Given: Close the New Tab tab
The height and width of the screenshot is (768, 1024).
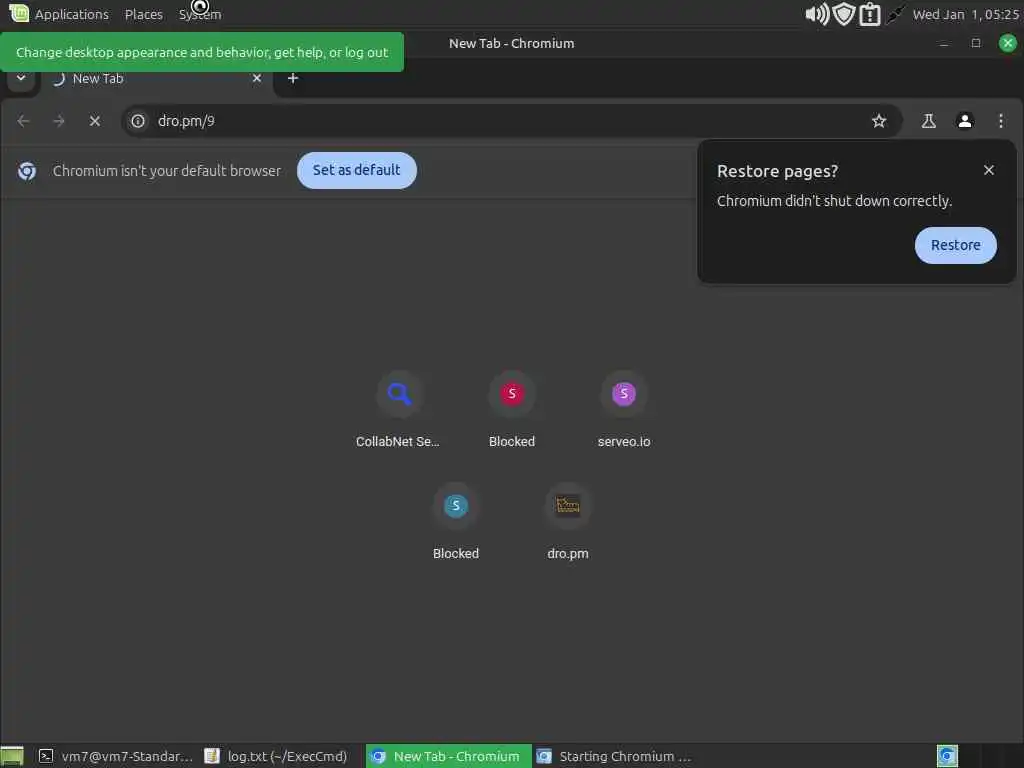Looking at the screenshot, I should coord(257,78).
